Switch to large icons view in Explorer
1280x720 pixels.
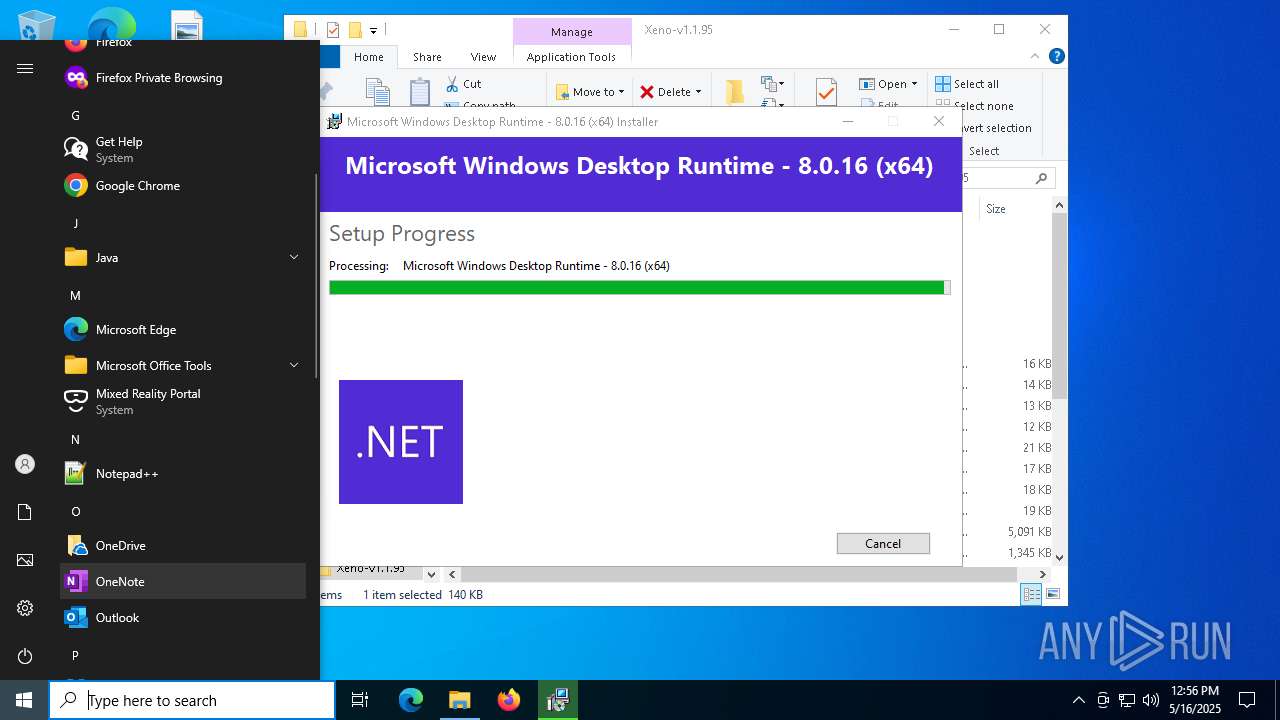point(1052,594)
